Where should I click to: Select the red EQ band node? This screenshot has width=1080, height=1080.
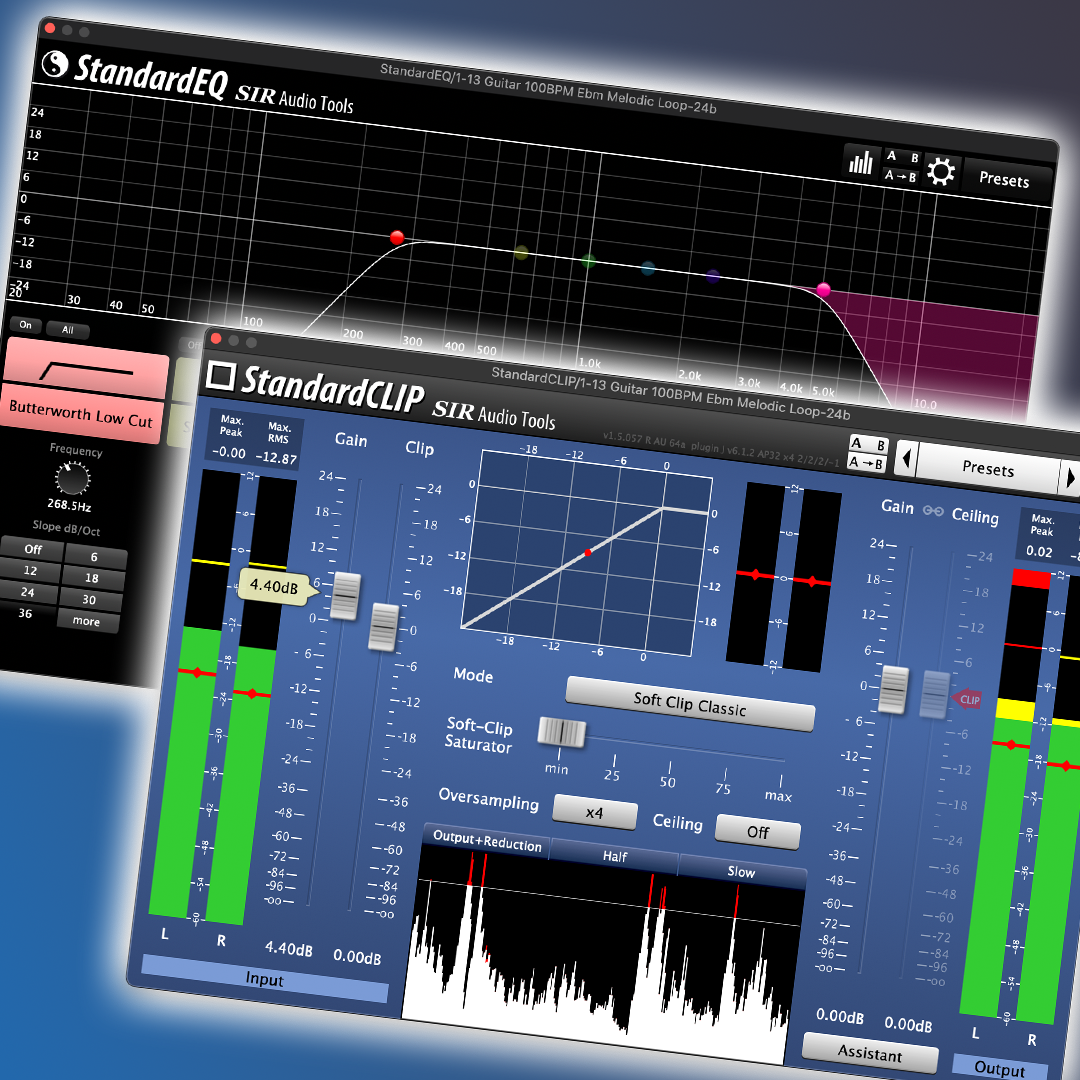point(397,238)
